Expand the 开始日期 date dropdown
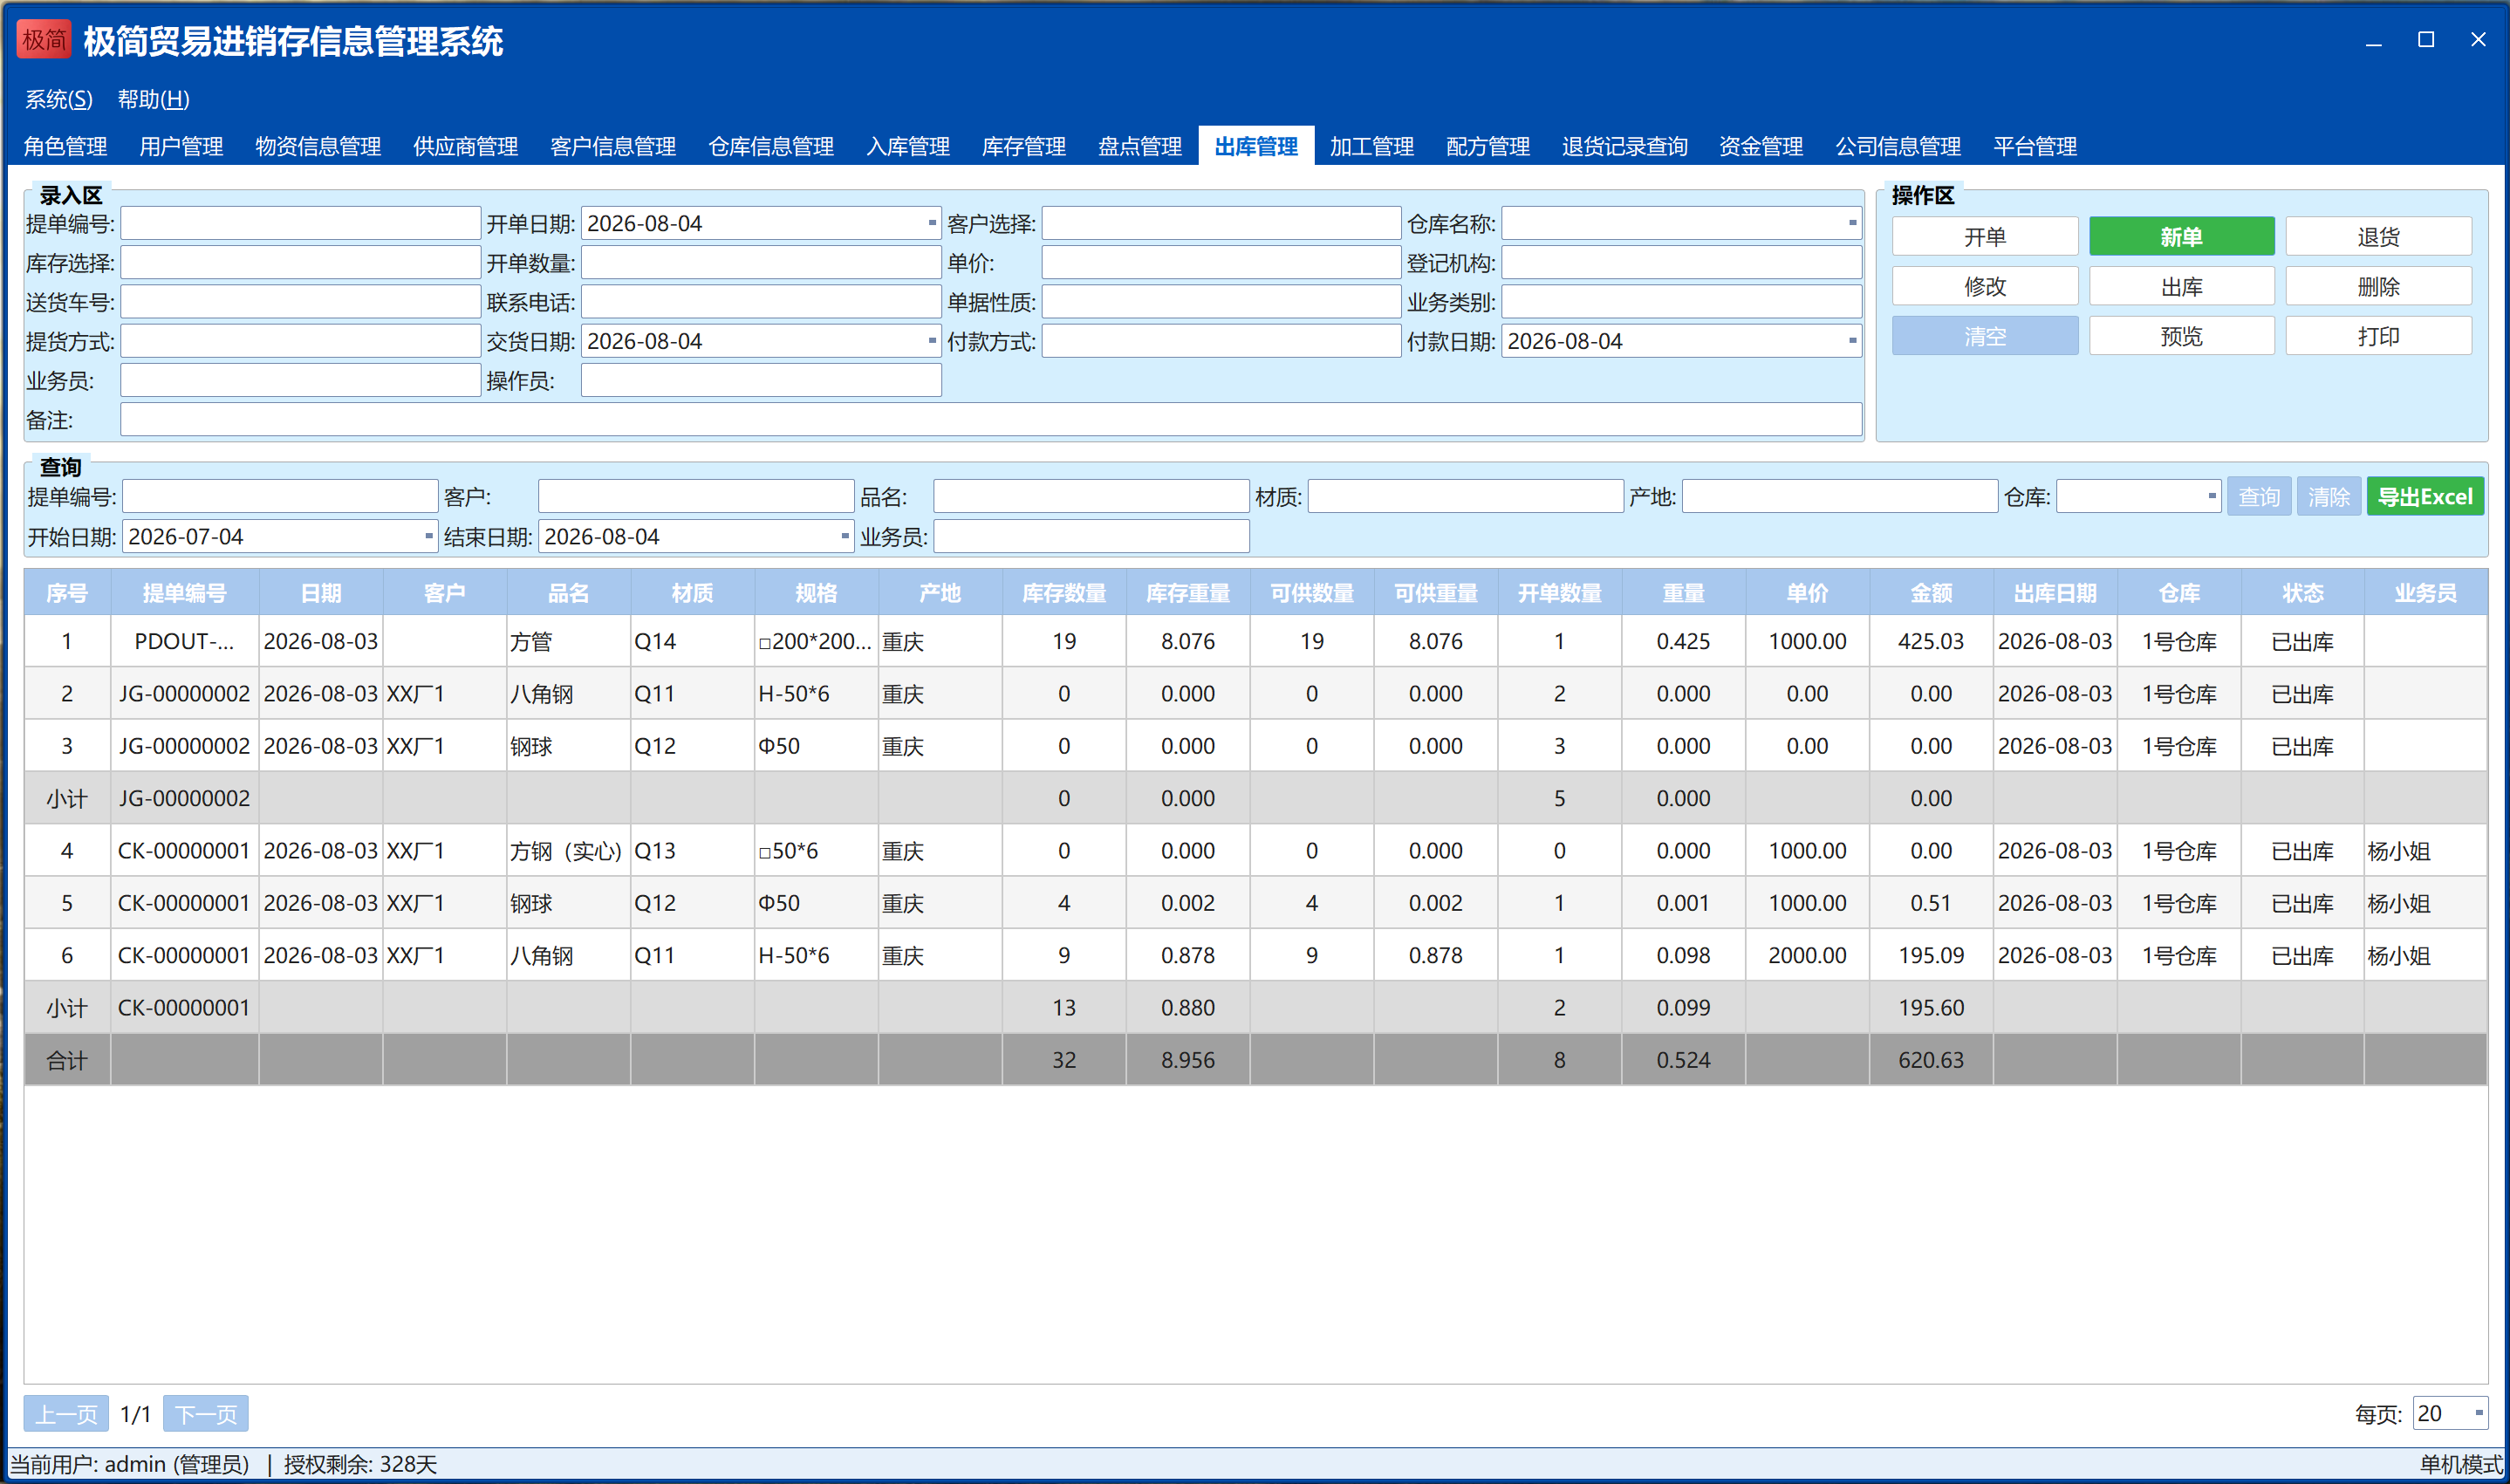This screenshot has height=1484, width=2510. [x=428, y=536]
